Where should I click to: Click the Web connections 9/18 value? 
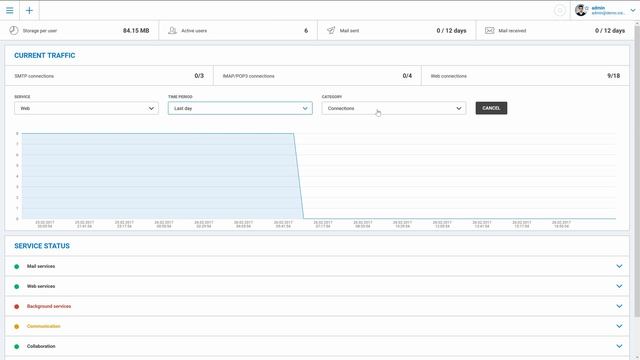pyautogui.click(x=613, y=76)
